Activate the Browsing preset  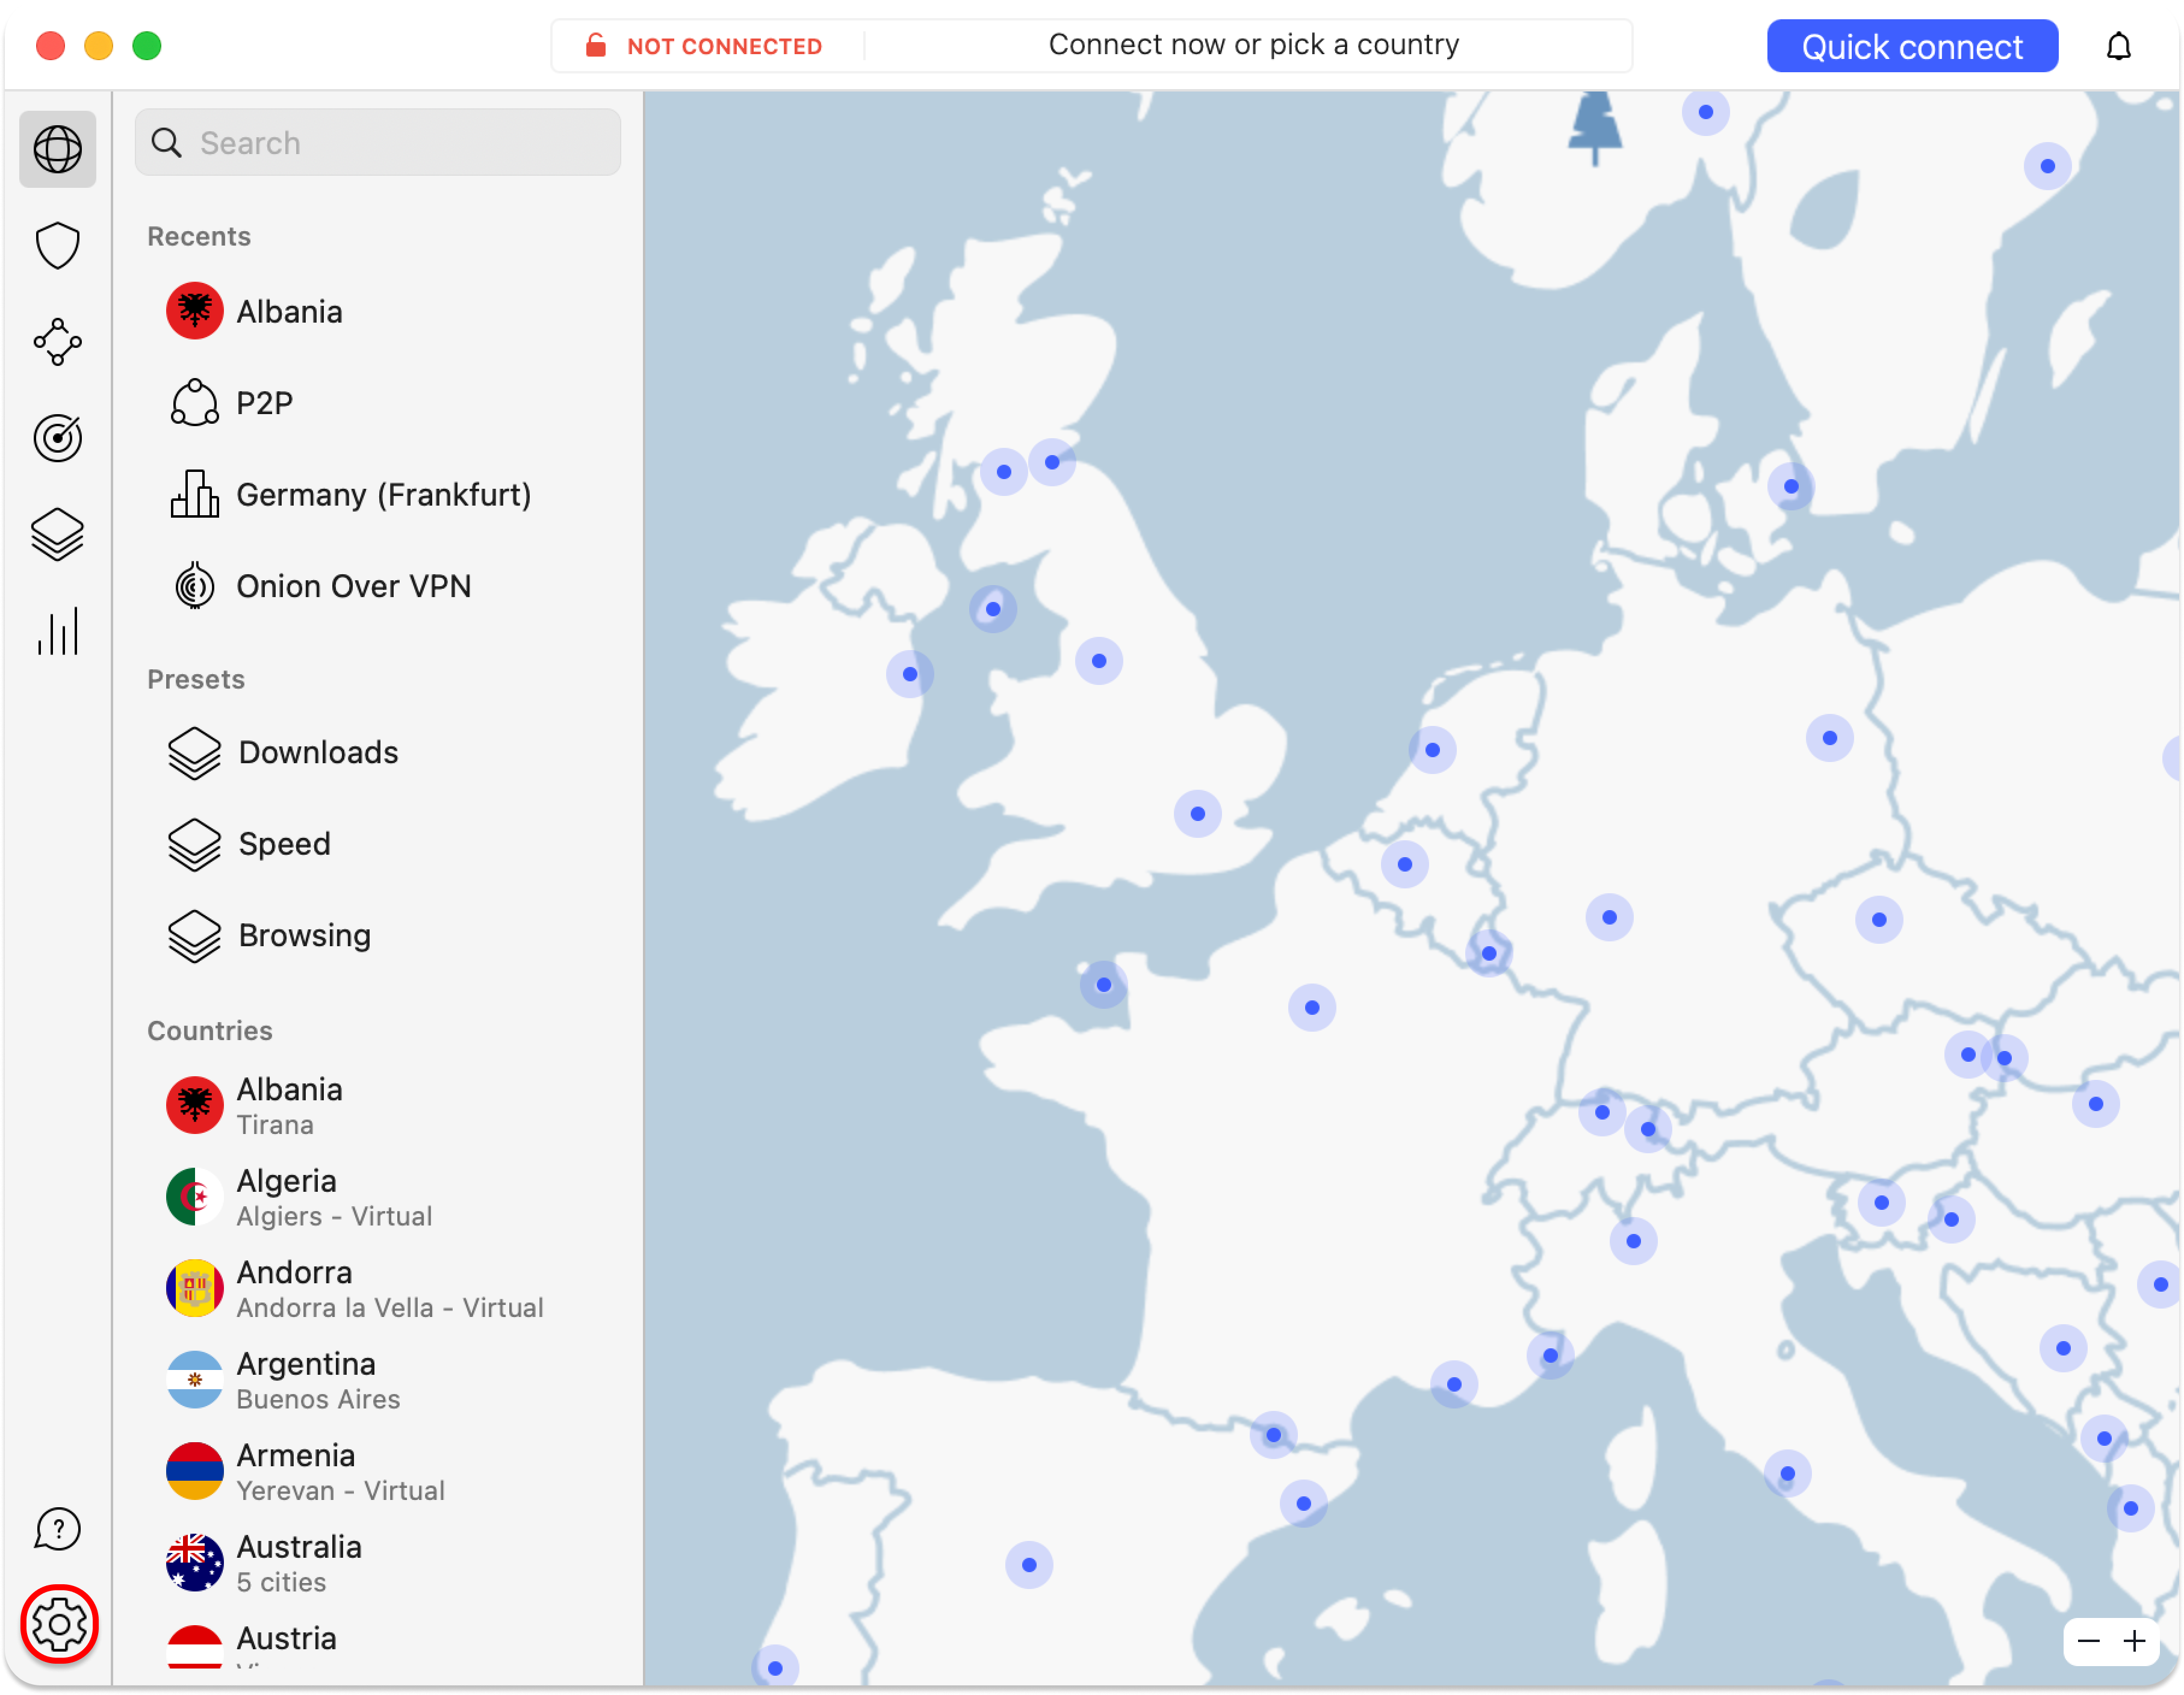[x=304, y=935]
